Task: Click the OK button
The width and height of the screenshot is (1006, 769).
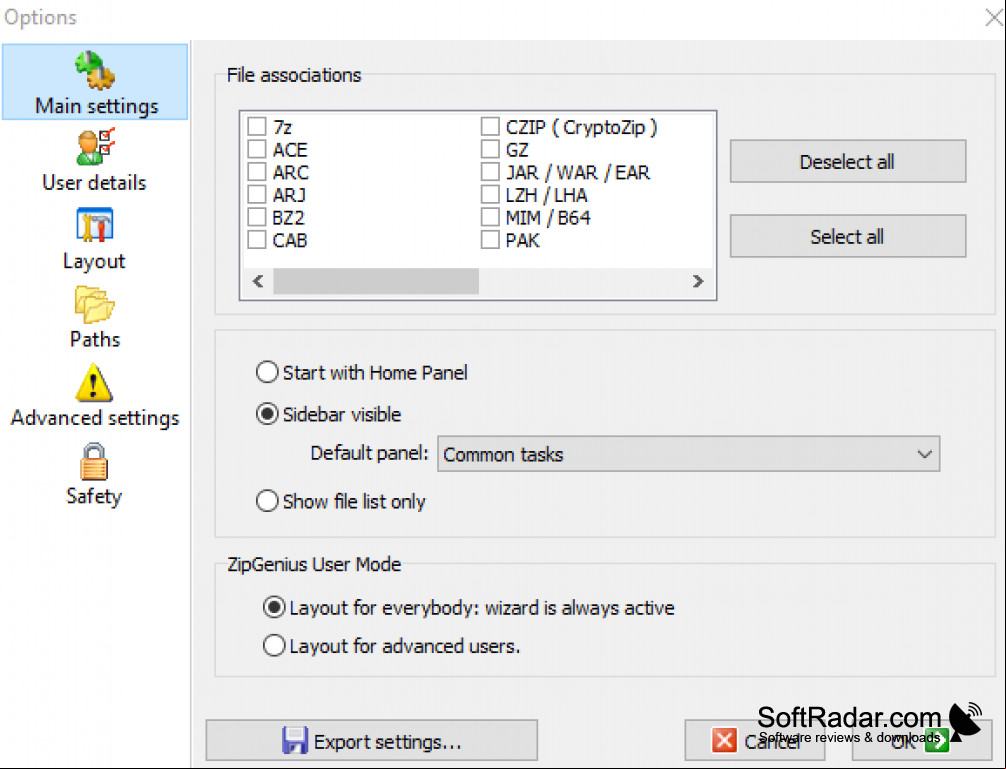Action: click(921, 740)
